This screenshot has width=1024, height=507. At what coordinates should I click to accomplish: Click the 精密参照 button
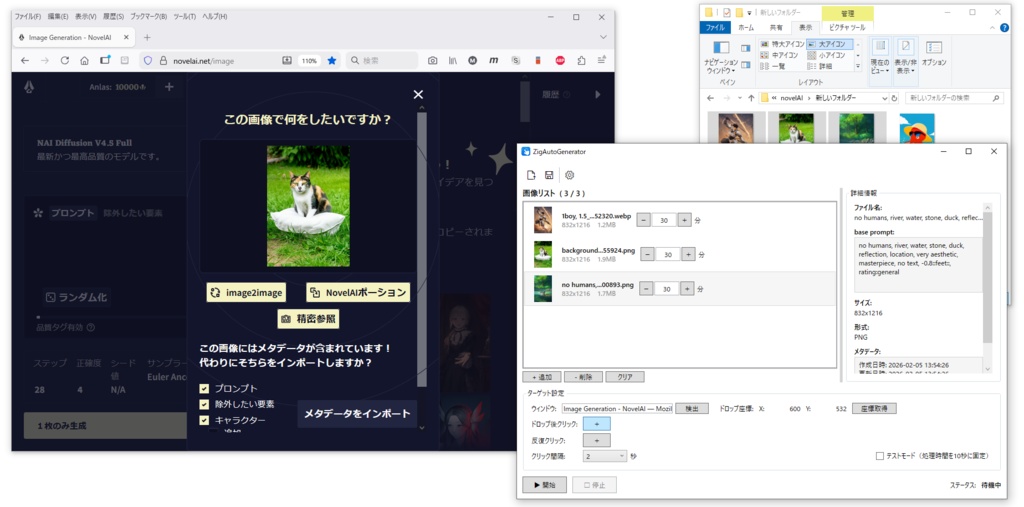coord(309,319)
